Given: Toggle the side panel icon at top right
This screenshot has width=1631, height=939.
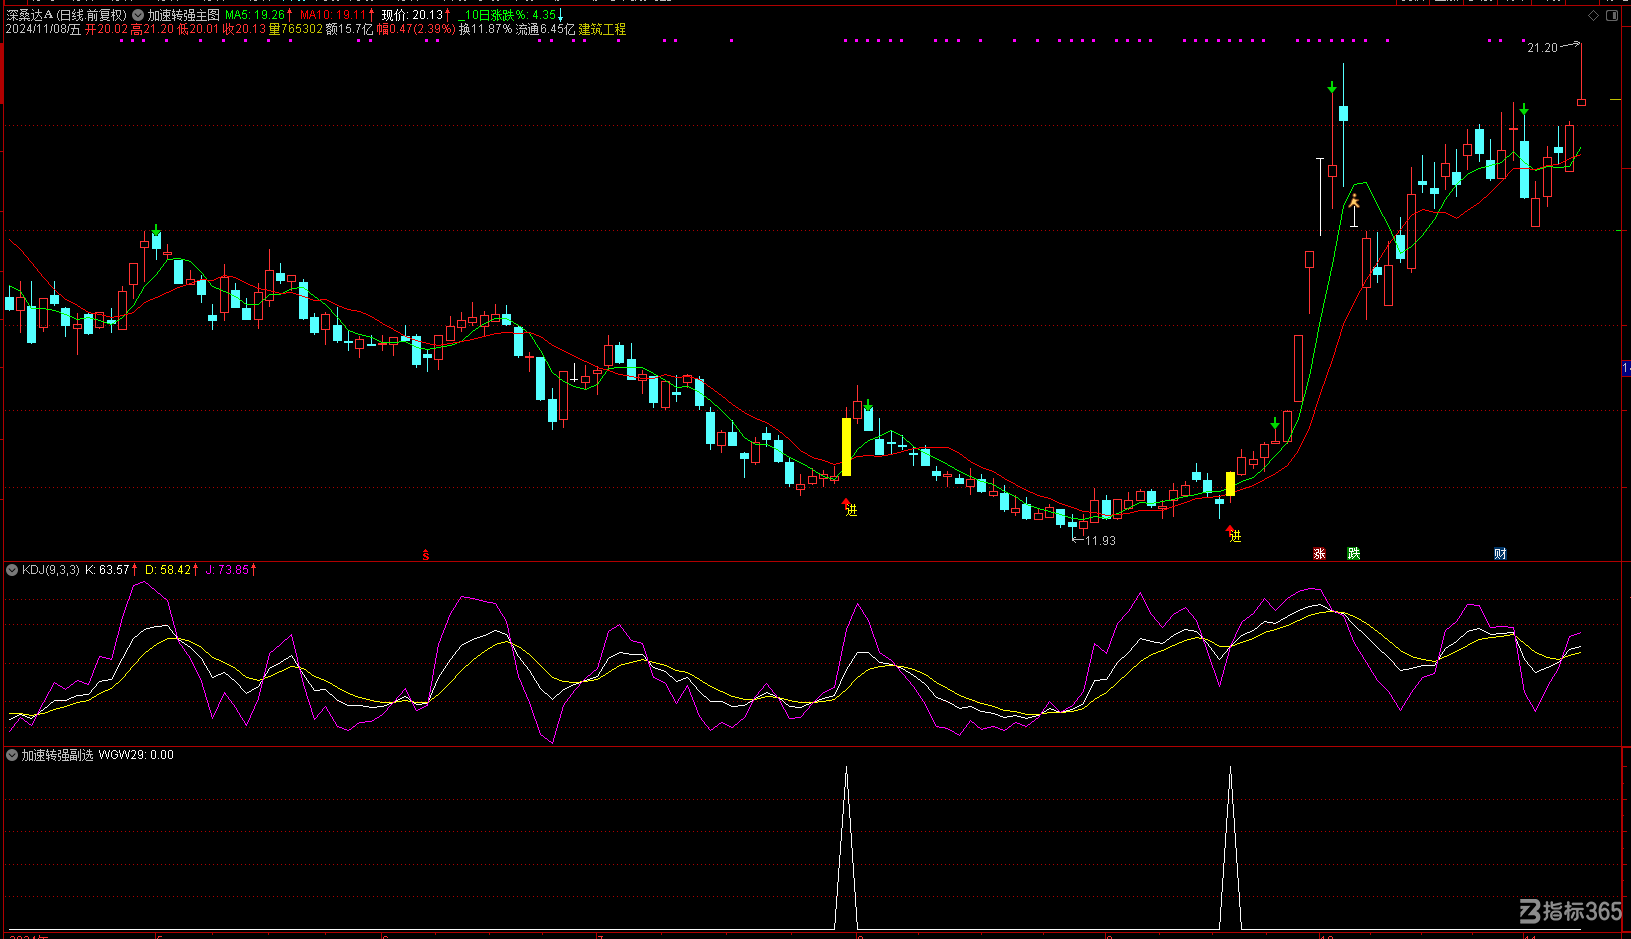Looking at the screenshot, I should click(x=1612, y=15).
